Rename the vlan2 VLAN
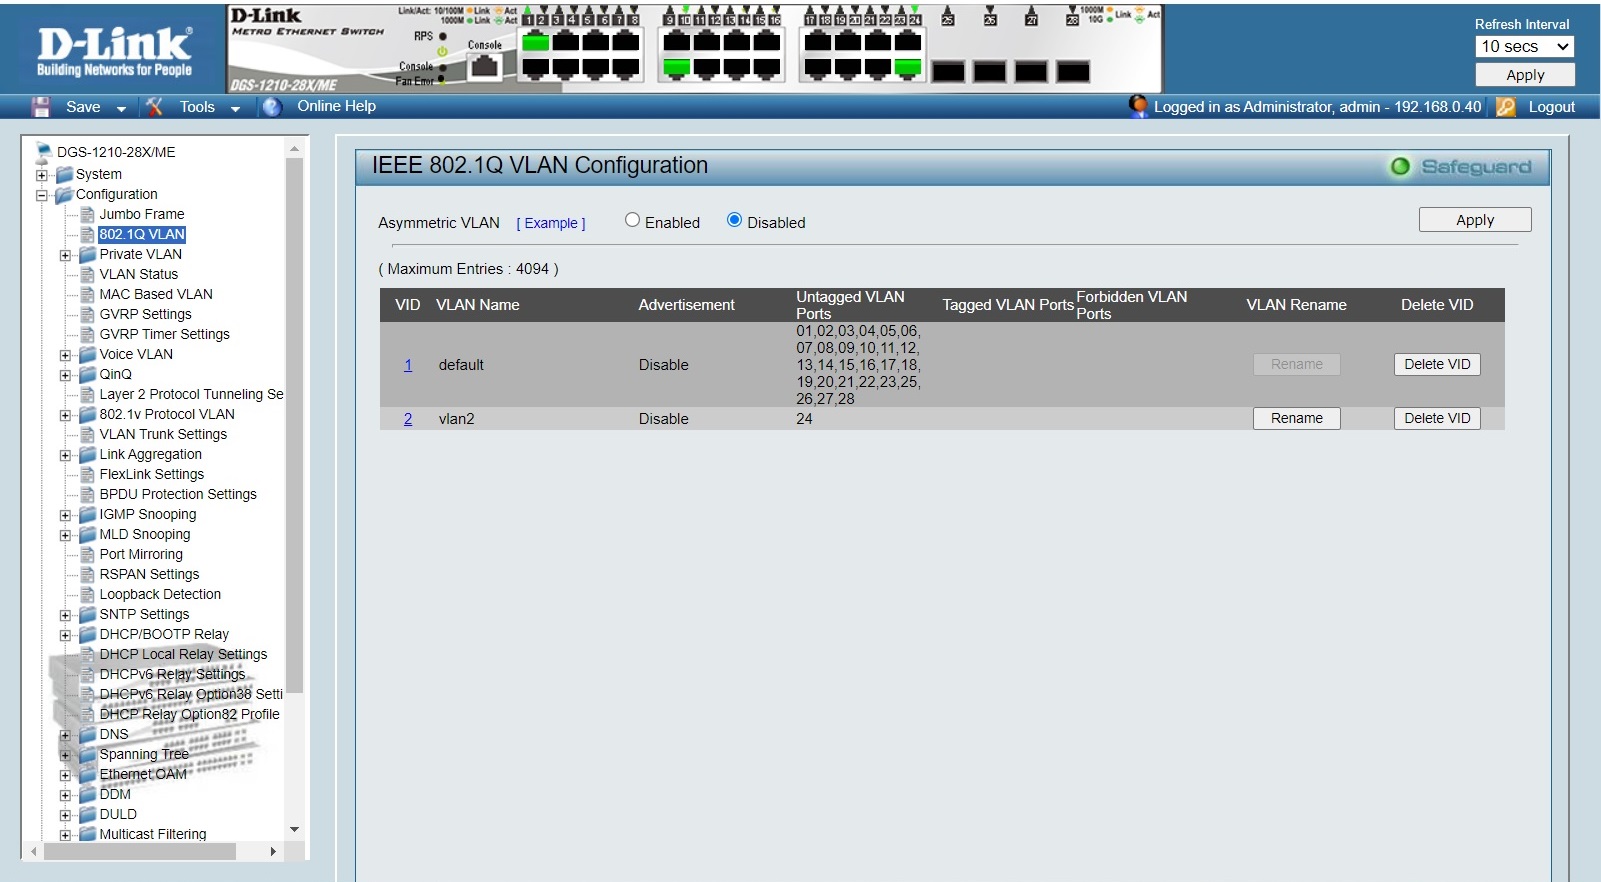 click(1297, 418)
